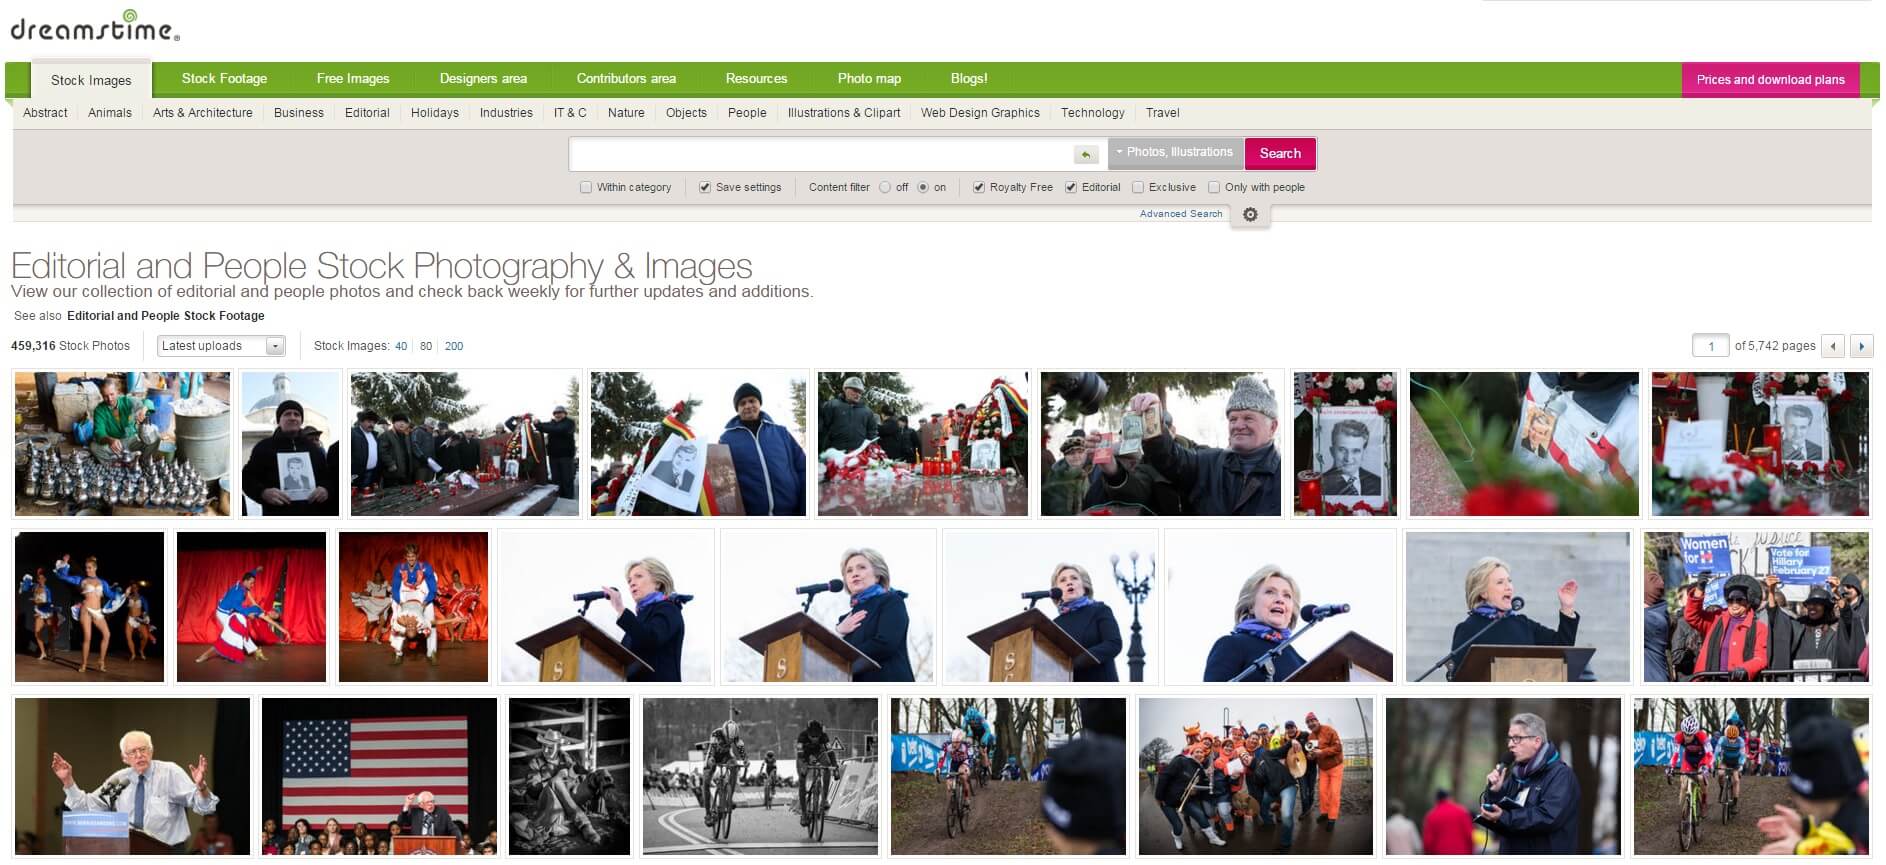Go to next page with right arrow
The width and height of the screenshot is (1886, 865).
(1861, 346)
